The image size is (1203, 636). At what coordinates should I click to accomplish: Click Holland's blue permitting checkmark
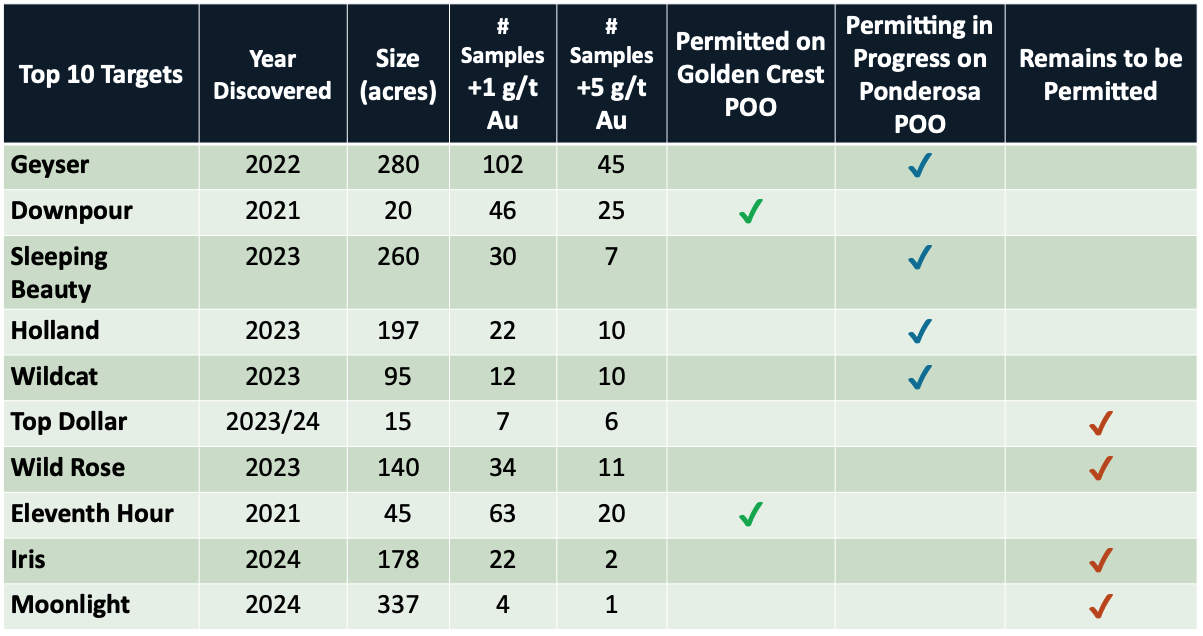click(919, 331)
